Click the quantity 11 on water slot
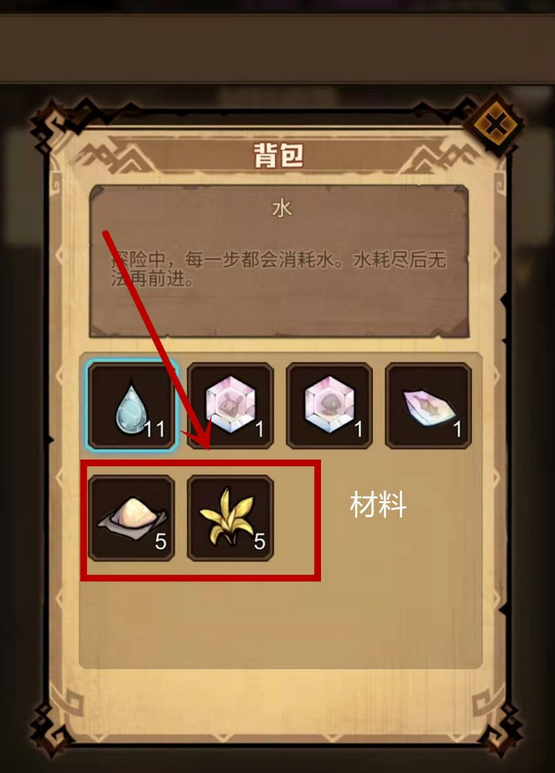The height and width of the screenshot is (773, 555). click(x=154, y=429)
